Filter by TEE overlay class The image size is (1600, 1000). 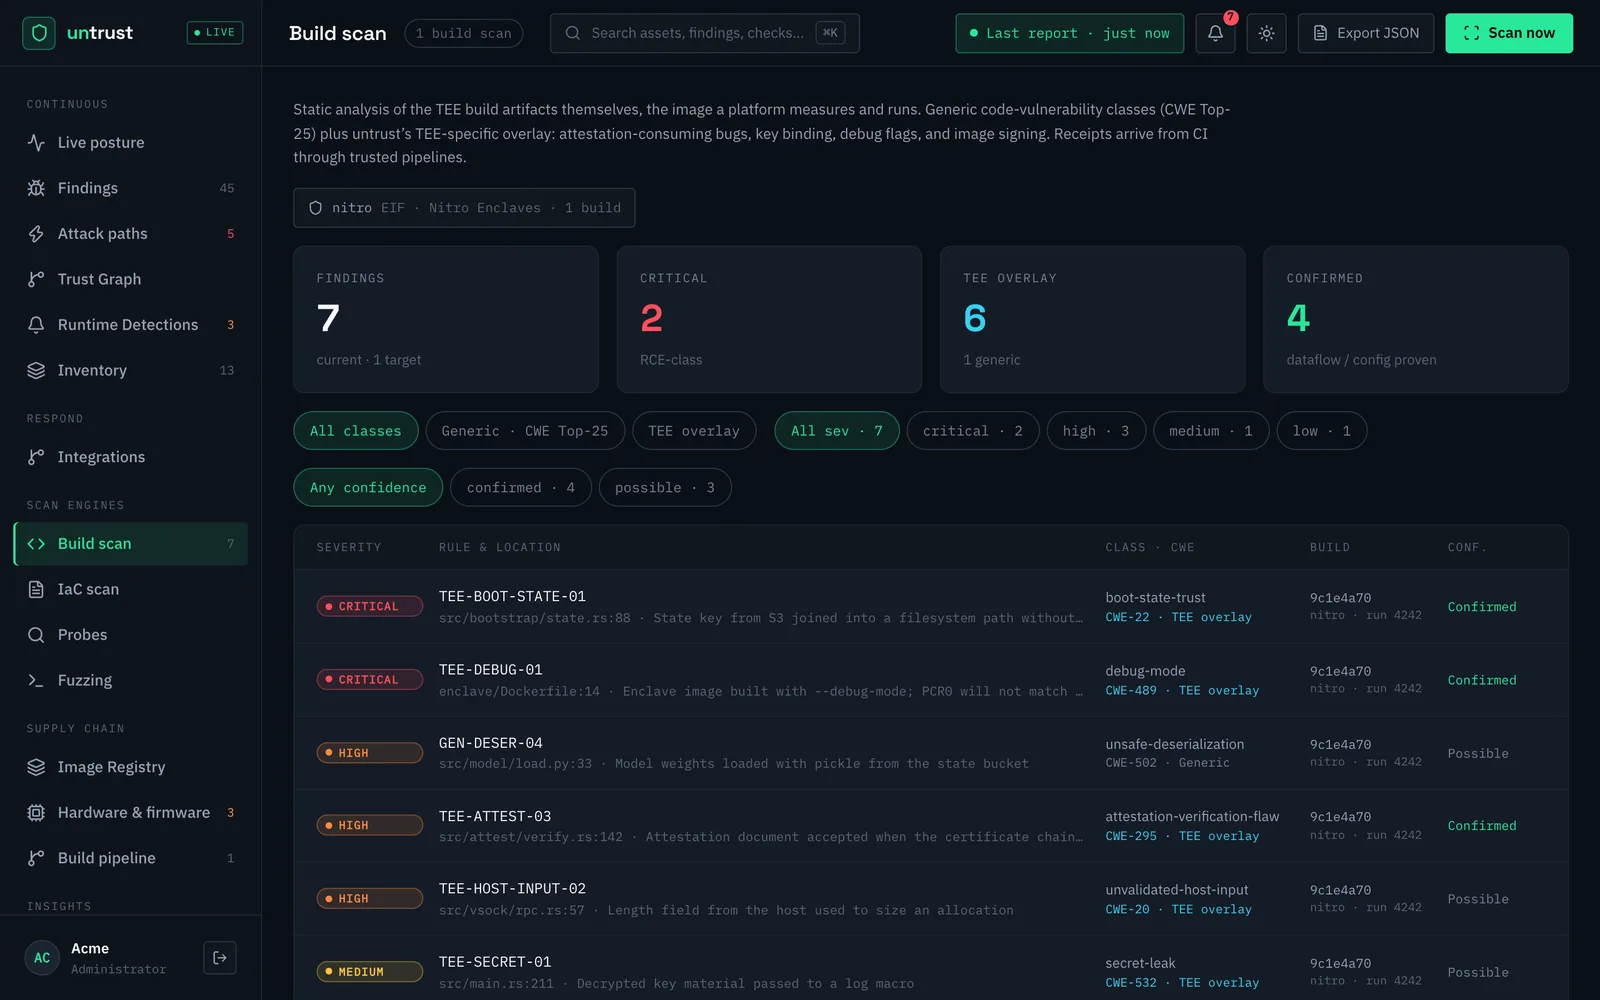coord(694,431)
